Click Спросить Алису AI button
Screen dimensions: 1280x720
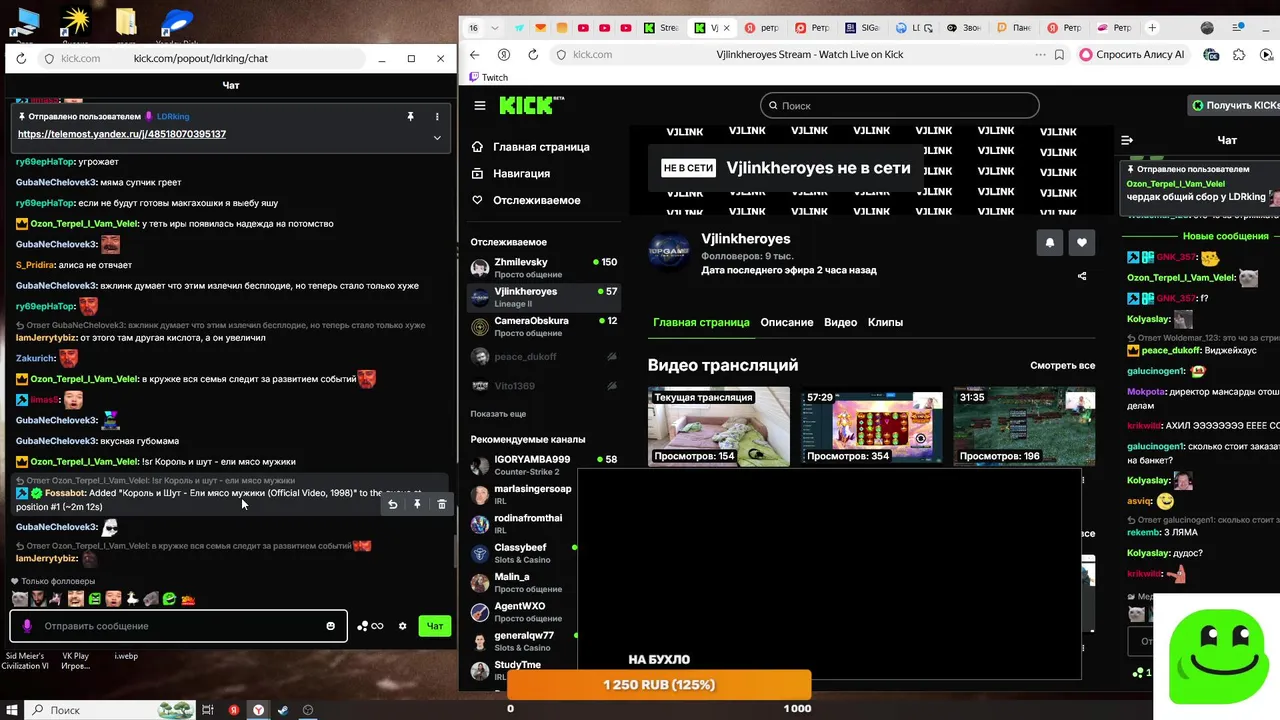tap(1133, 55)
